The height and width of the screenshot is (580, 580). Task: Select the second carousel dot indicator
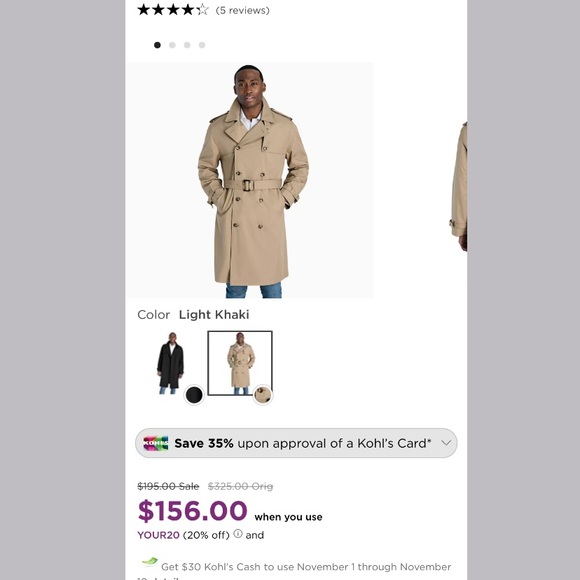point(172,45)
